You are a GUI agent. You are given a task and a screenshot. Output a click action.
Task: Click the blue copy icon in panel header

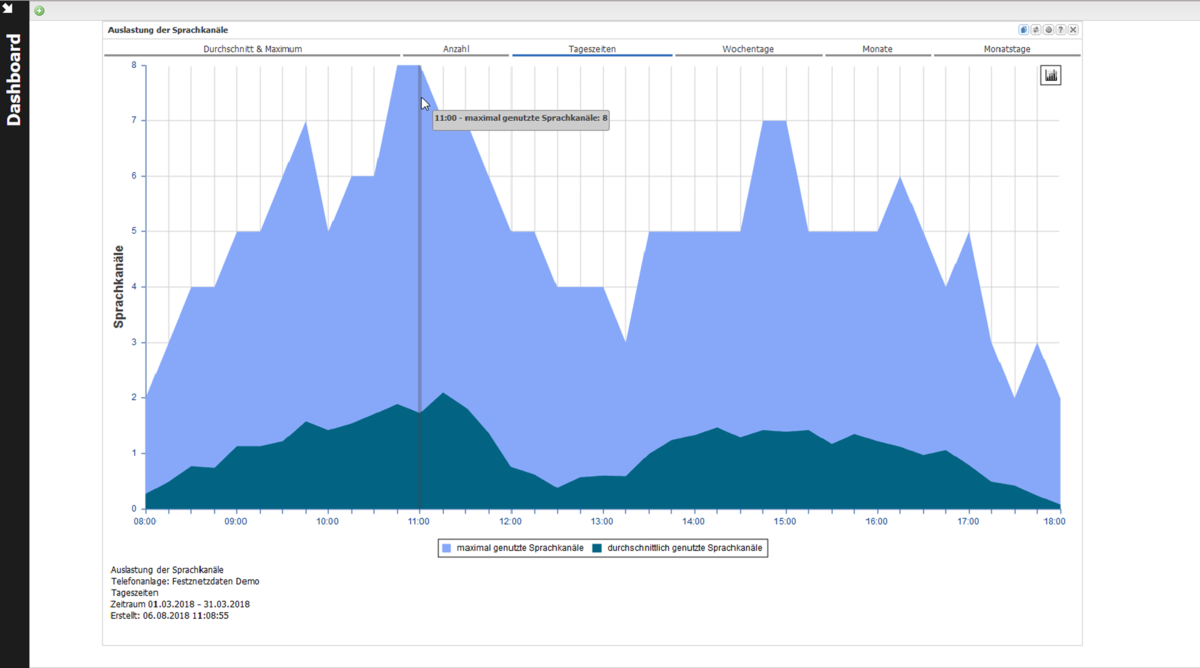pos(1024,30)
